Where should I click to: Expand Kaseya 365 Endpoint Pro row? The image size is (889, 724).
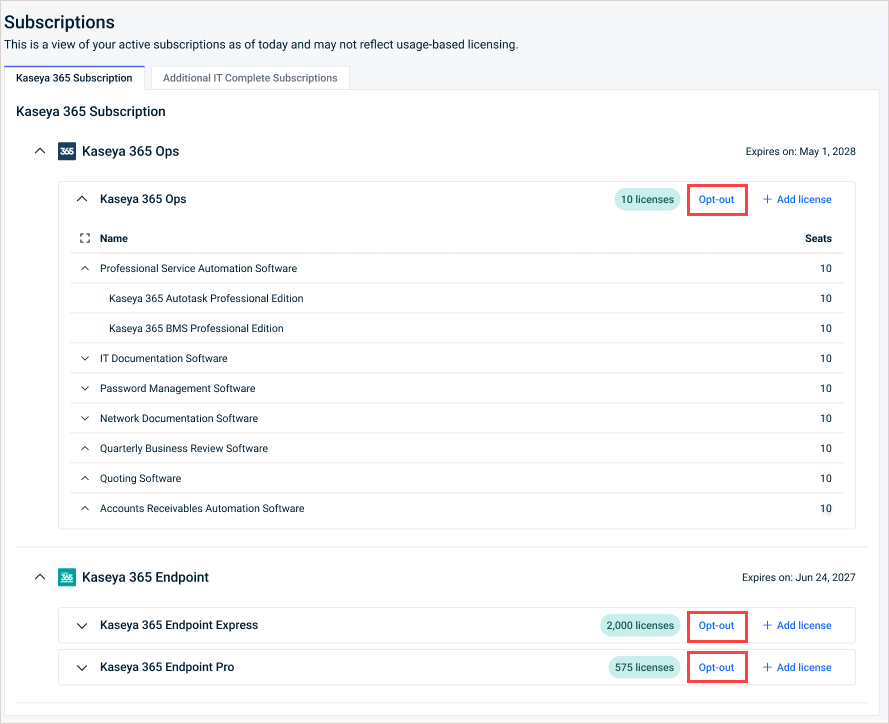(82, 667)
